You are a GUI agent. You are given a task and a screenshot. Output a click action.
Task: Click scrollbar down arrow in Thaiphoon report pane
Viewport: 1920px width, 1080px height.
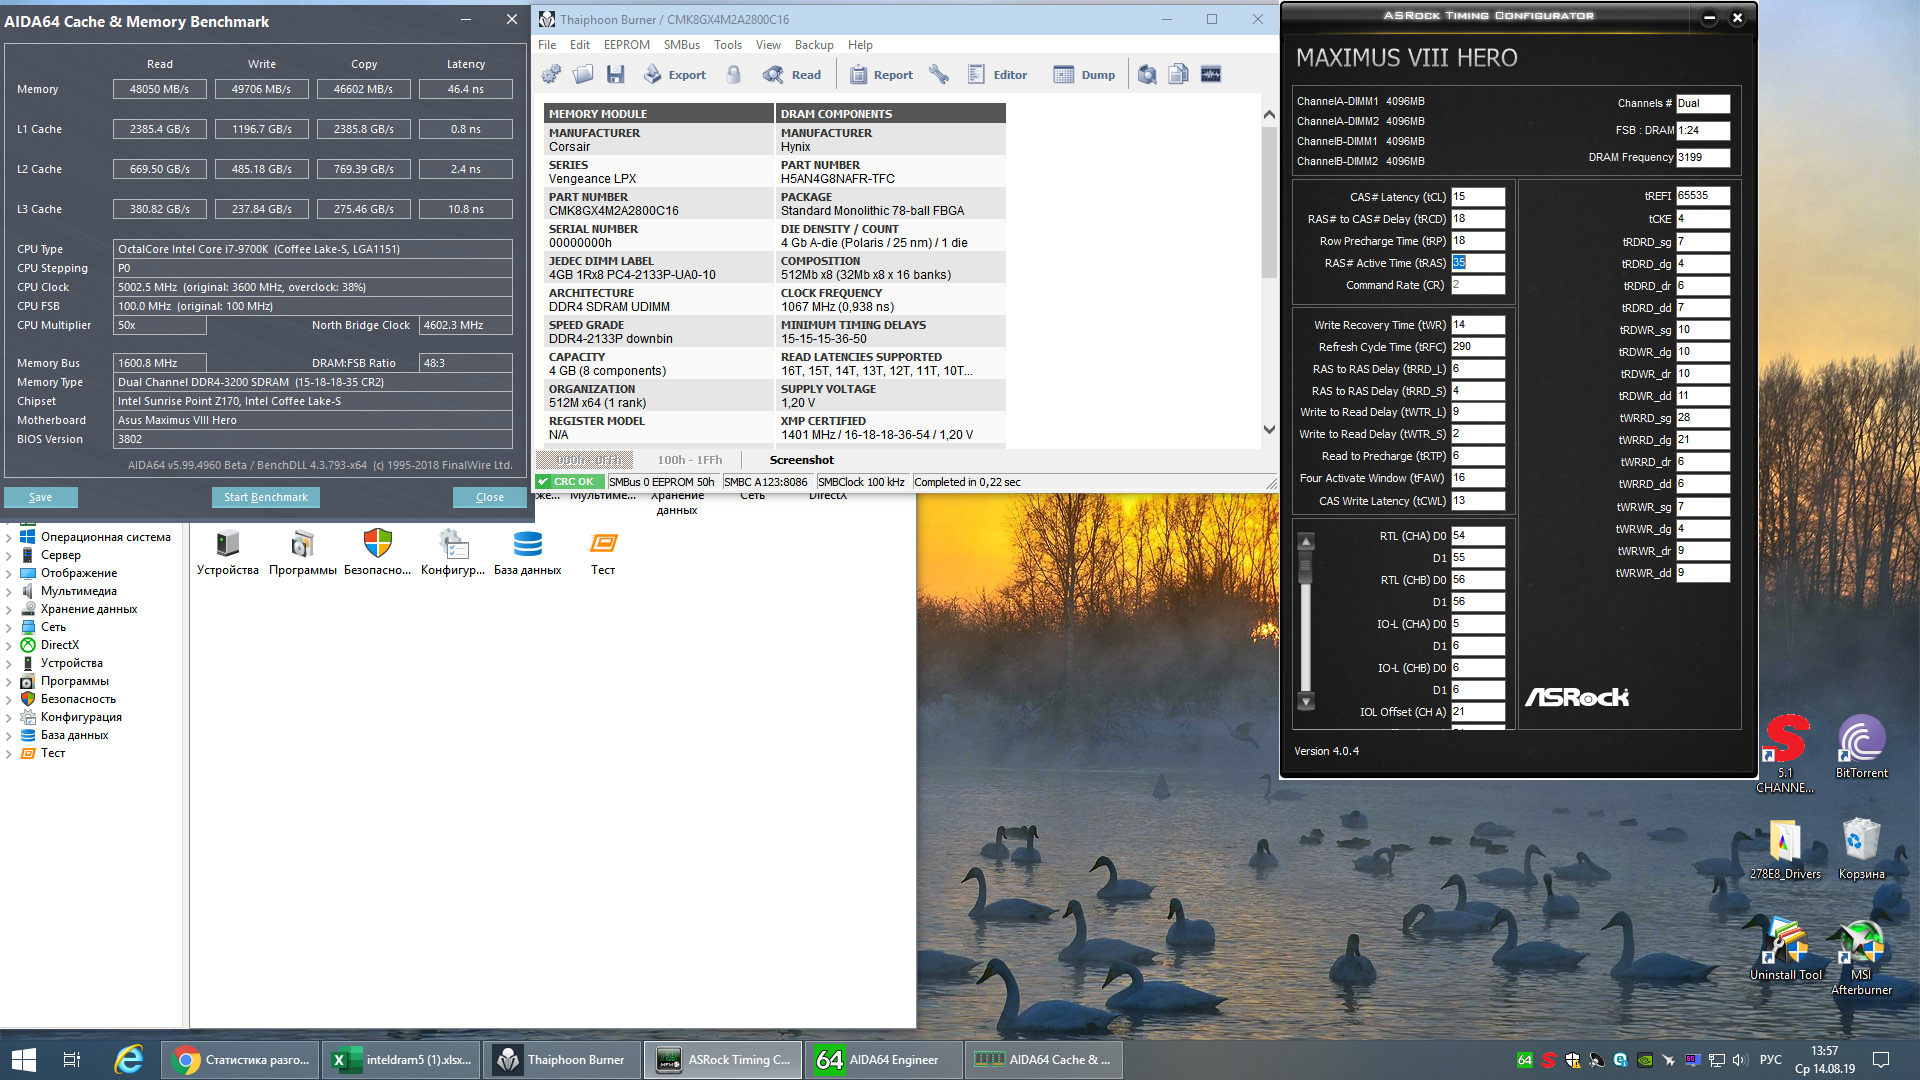tap(1269, 430)
